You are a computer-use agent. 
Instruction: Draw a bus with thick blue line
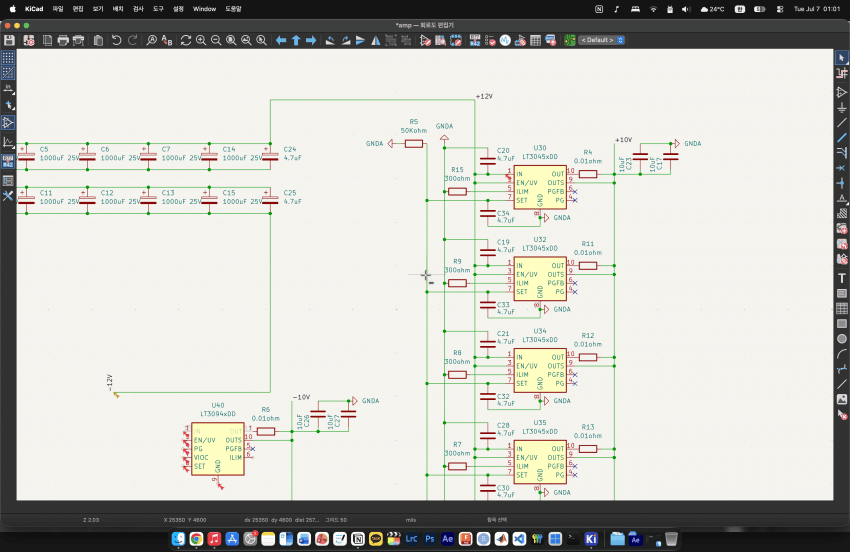841,138
